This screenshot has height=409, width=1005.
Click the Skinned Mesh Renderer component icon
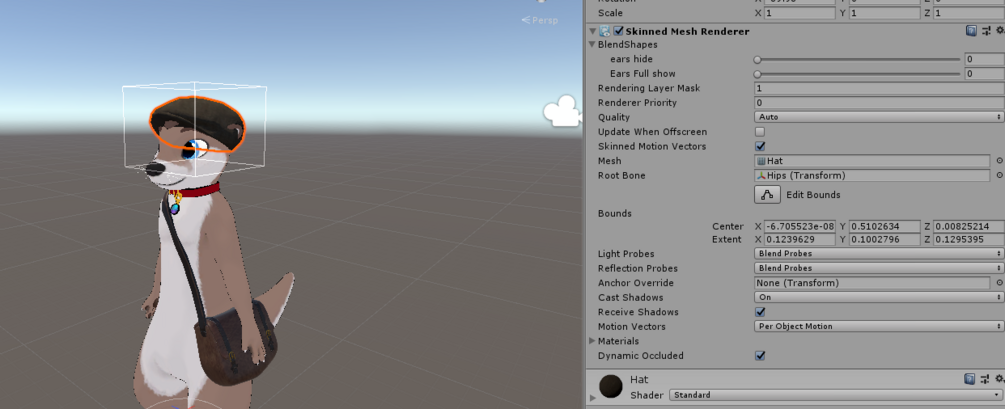(604, 31)
